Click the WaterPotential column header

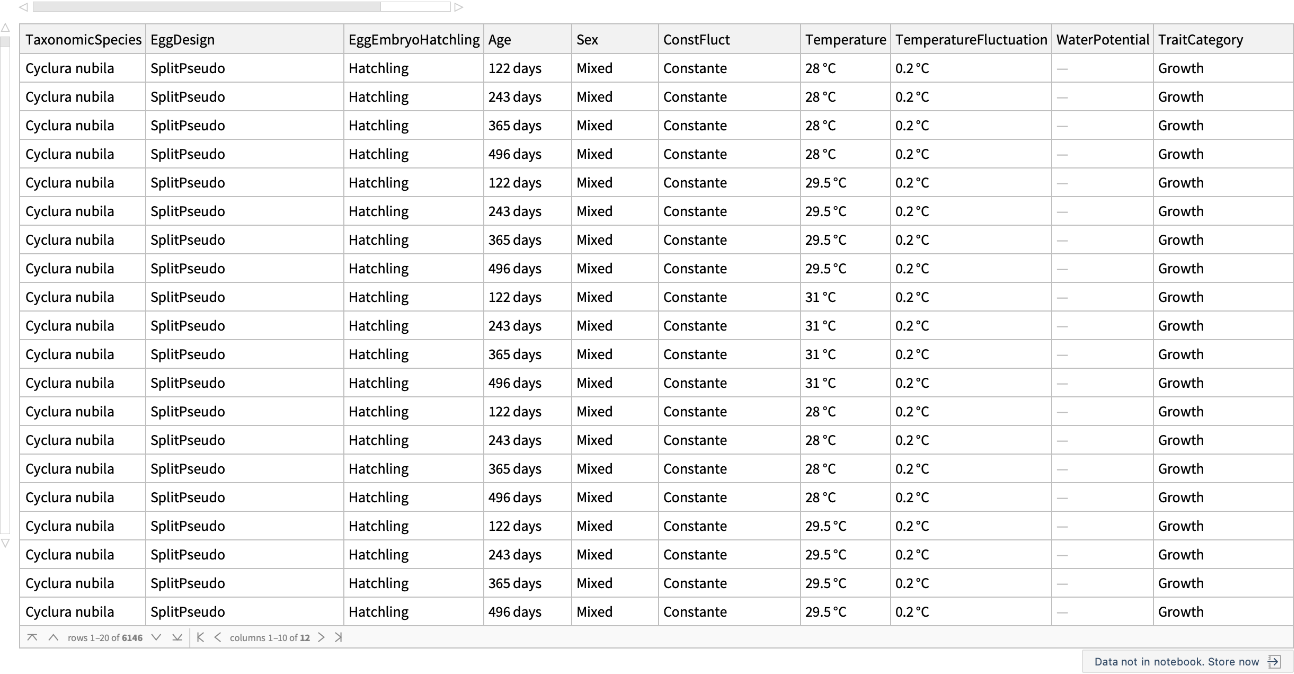coord(1102,40)
